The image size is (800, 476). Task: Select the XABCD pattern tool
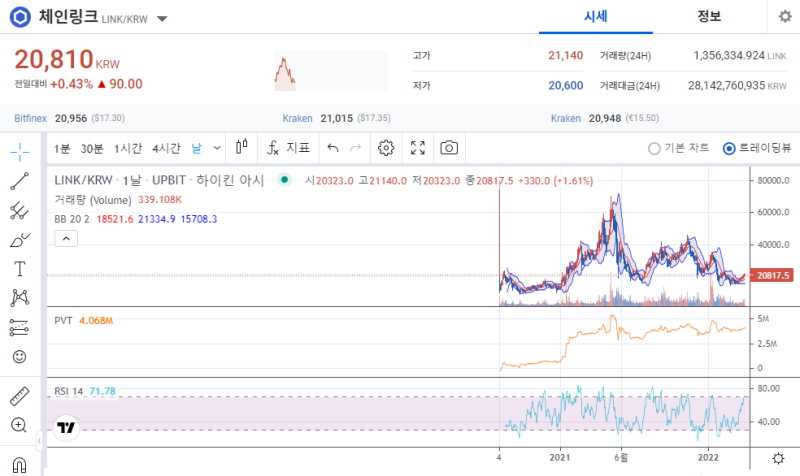(19, 297)
